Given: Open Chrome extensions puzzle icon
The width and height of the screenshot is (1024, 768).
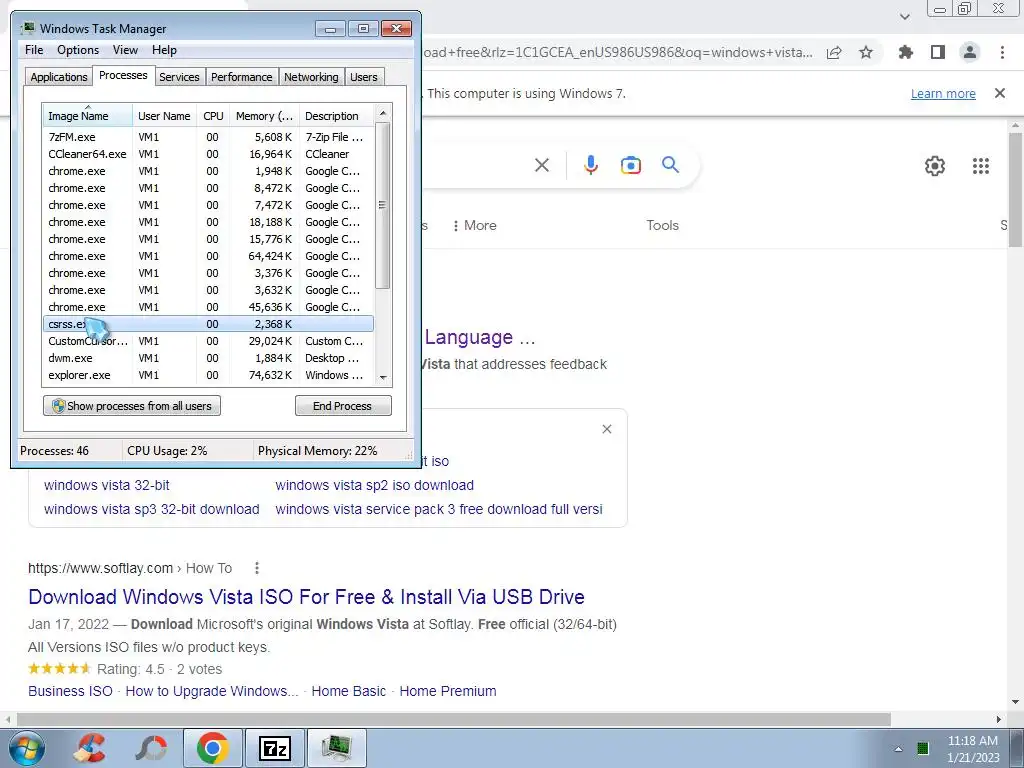Looking at the screenshot, I should tap(906, 52).
